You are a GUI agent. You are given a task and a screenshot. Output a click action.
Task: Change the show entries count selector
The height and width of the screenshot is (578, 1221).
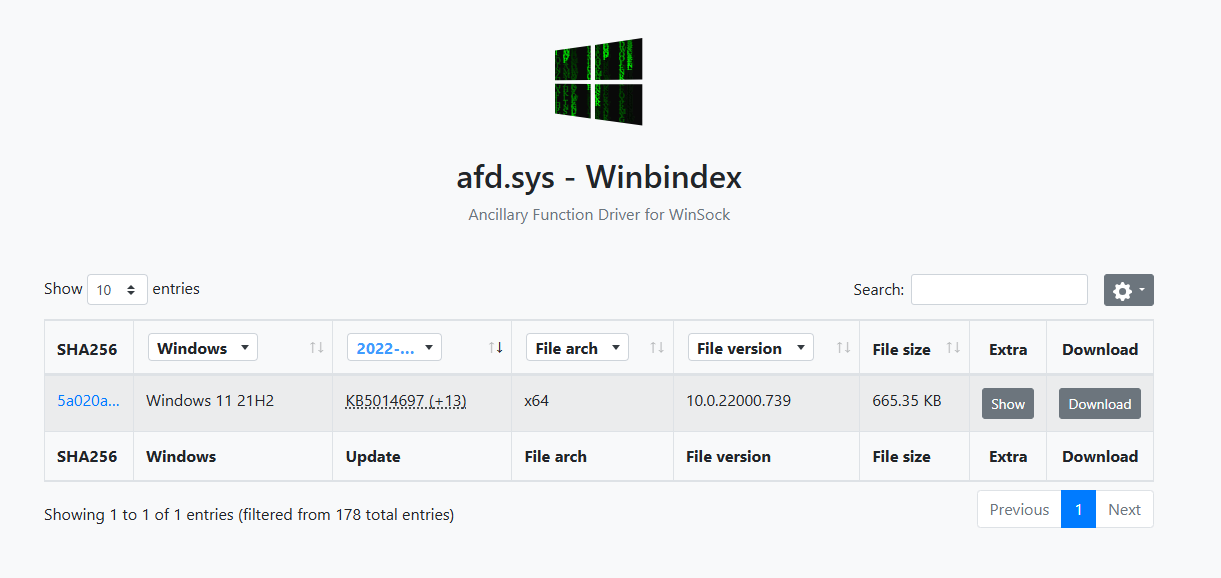pyautogui.click(x=117, y=289)
